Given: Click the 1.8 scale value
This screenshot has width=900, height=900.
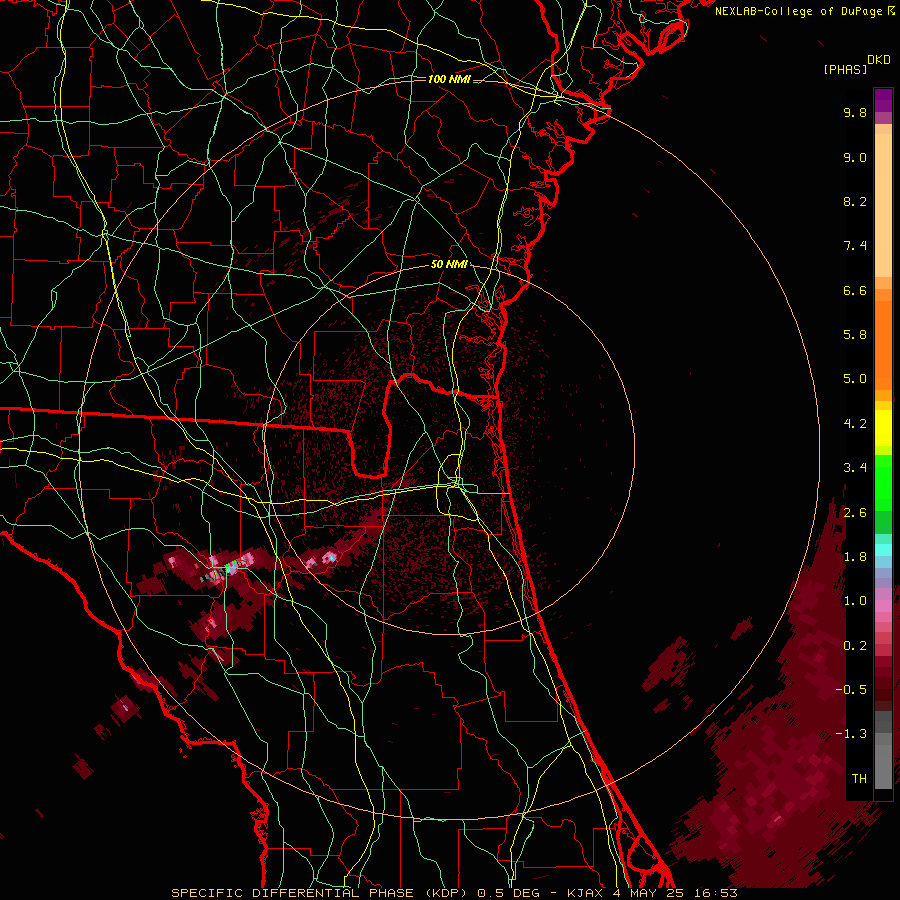Looking at the screenshot, I should [x=855, y=557].
